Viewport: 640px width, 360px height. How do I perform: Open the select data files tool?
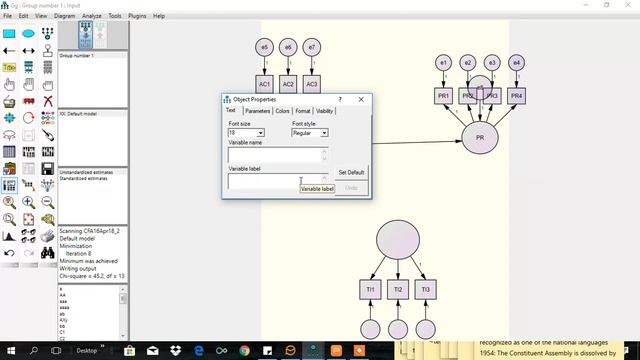click(x=9, y=152)
